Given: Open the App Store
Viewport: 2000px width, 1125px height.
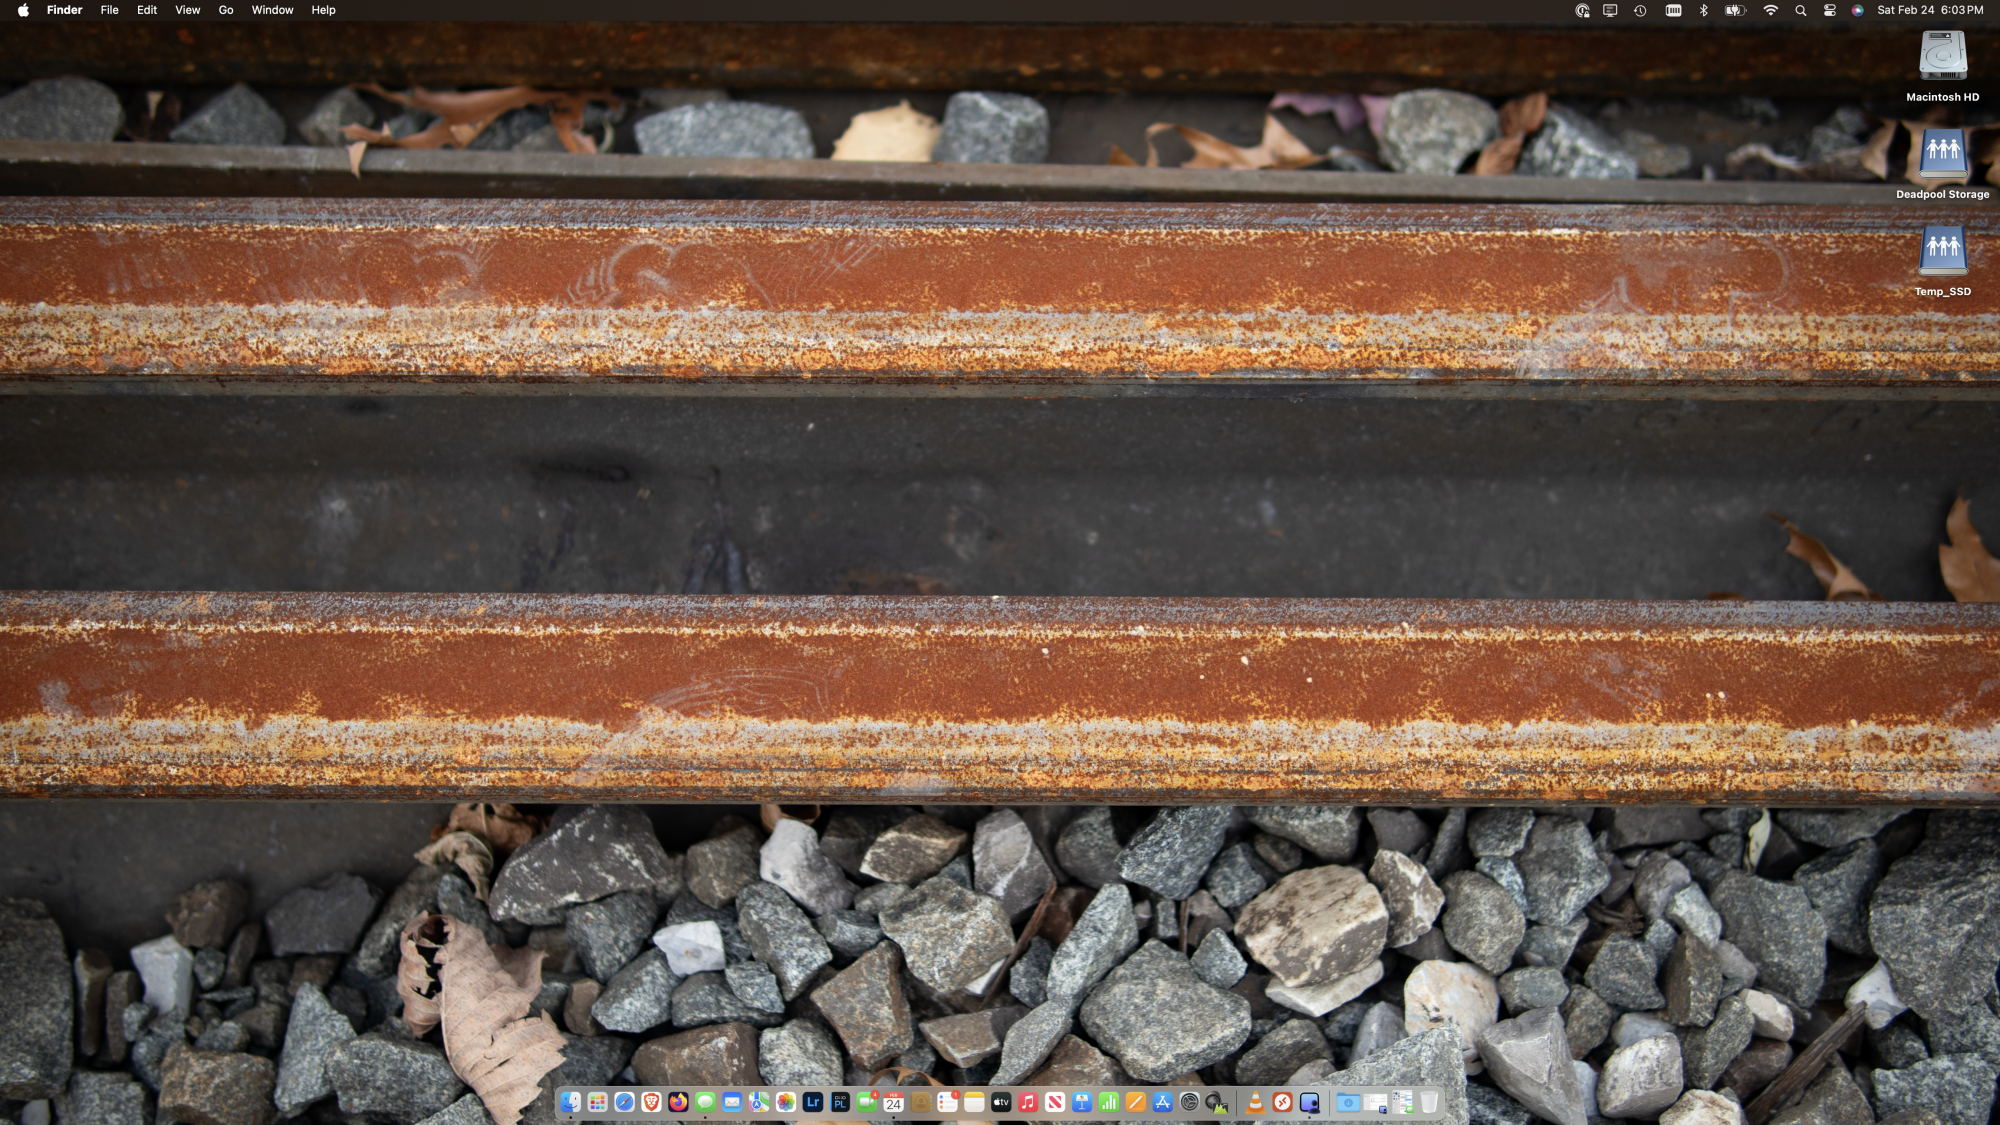Looking at the screenshot, I should click(1162, 1102).
